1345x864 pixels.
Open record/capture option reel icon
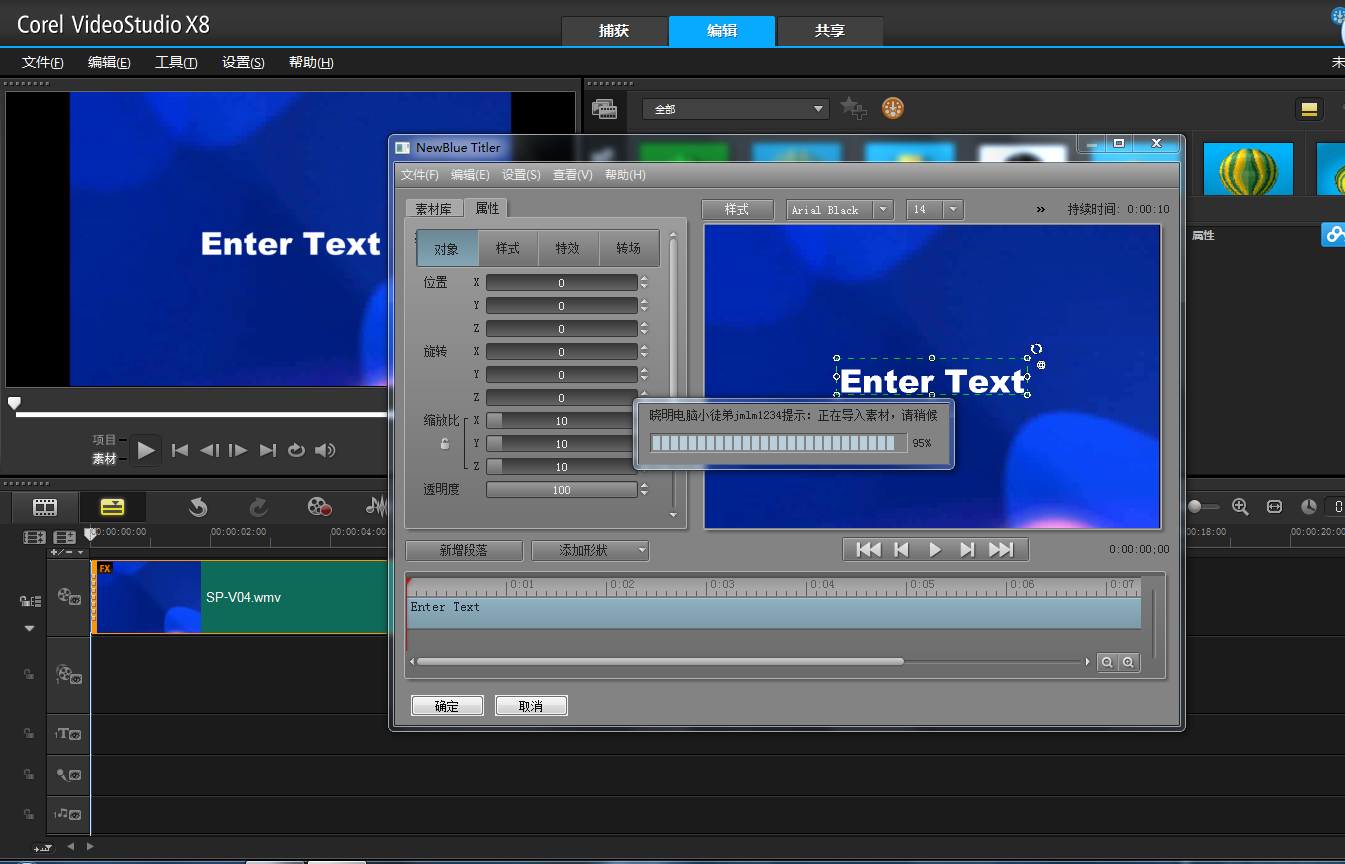click(x=319, y=507)
